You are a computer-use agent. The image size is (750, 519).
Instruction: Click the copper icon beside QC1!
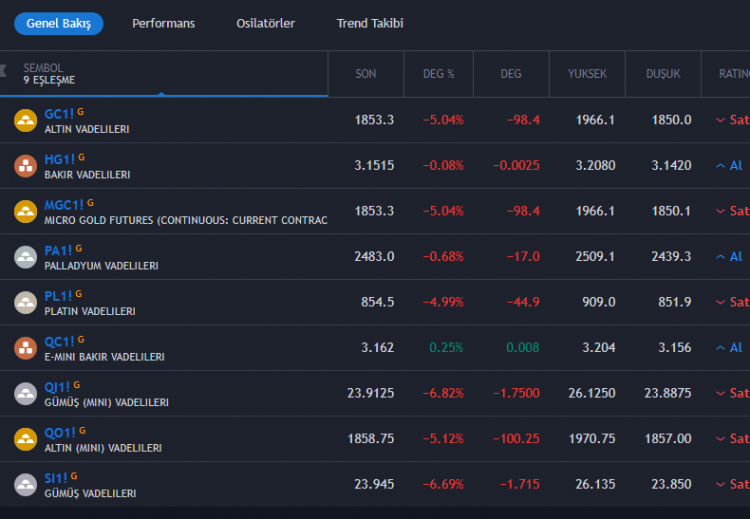coord(25,348)
